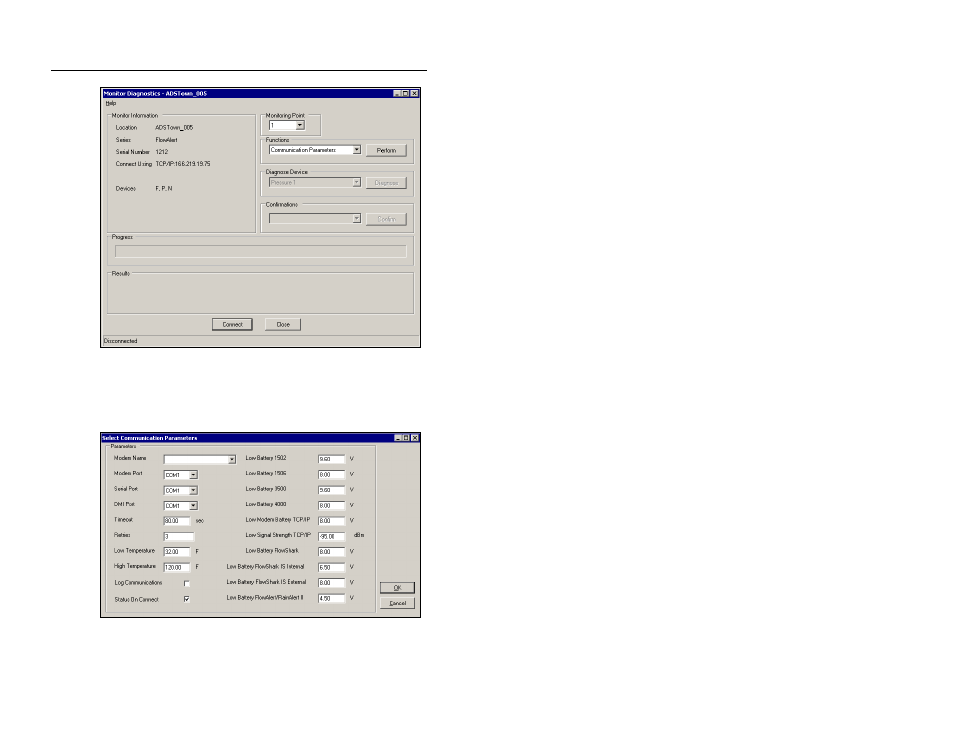
Task: Click the Low Modem Battery TCP/IP field
Action: pos(332,521)
